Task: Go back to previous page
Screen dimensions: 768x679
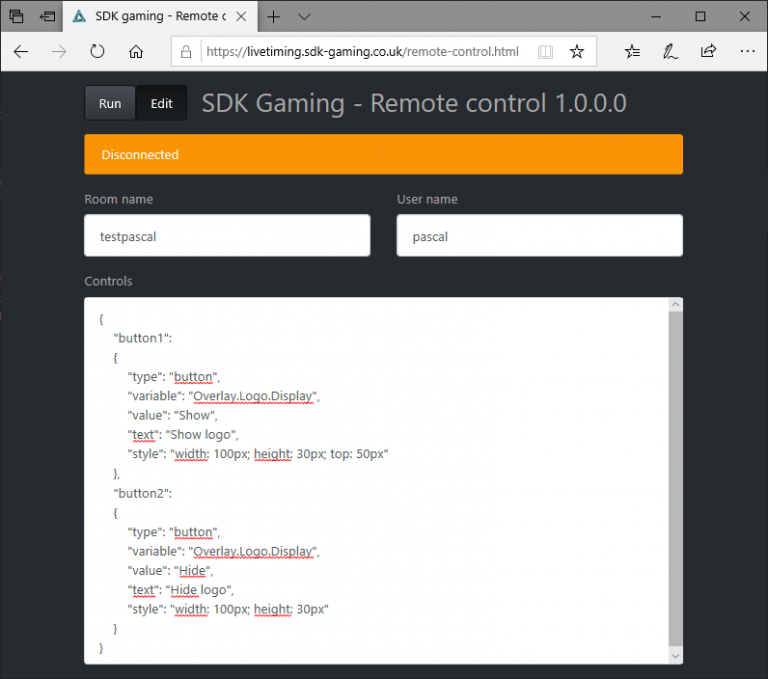Action: [21, 51]
